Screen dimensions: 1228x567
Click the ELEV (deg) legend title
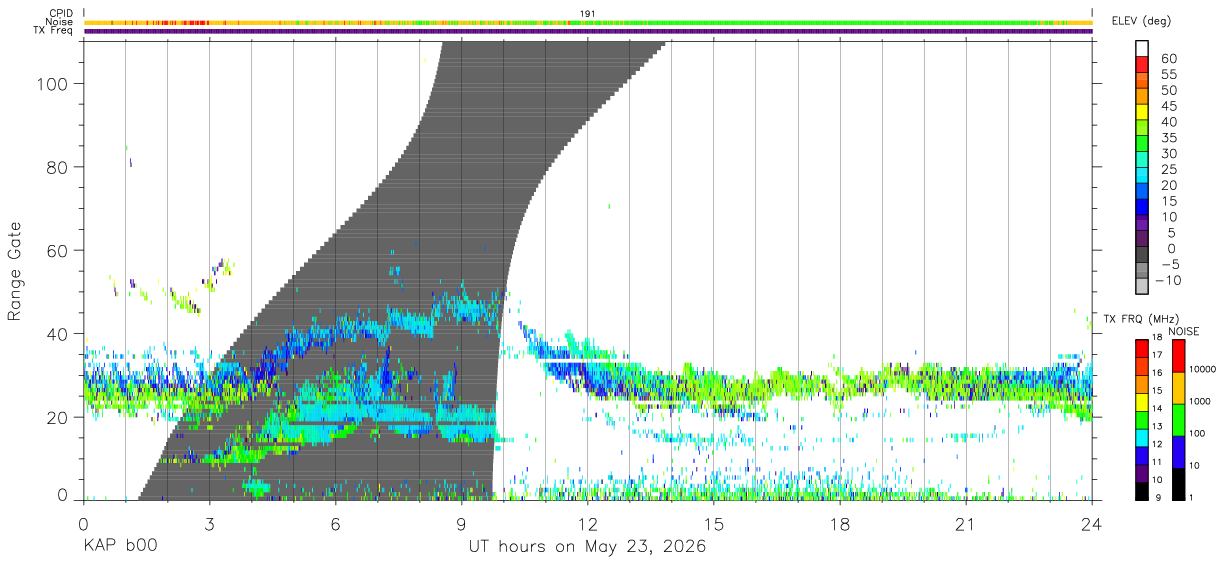pos(1142,21)
